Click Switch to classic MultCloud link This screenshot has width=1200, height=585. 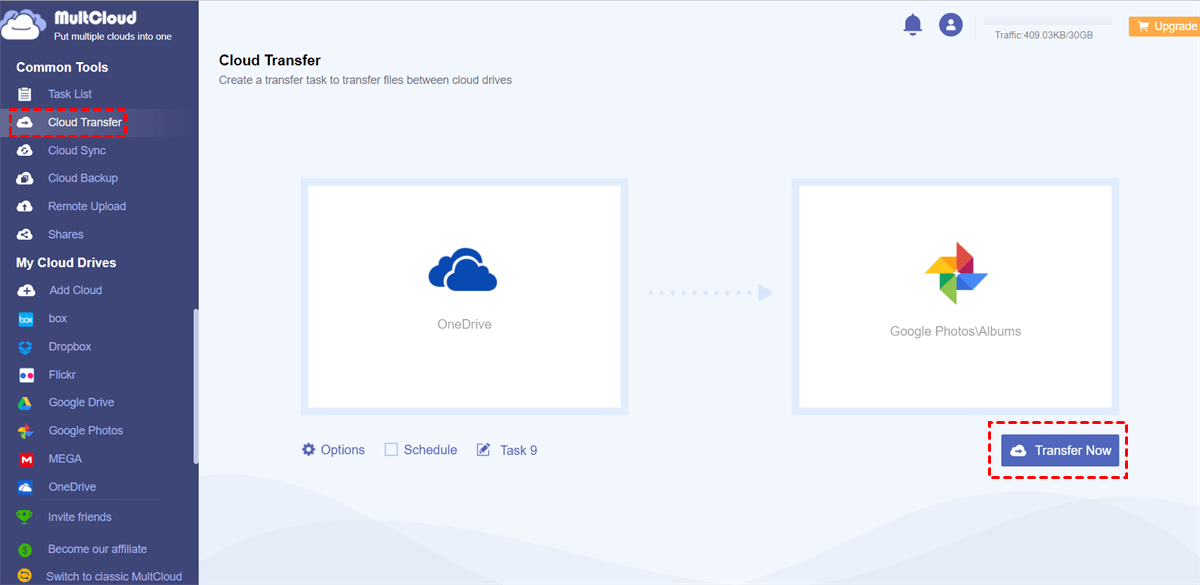tap(114, 576)
